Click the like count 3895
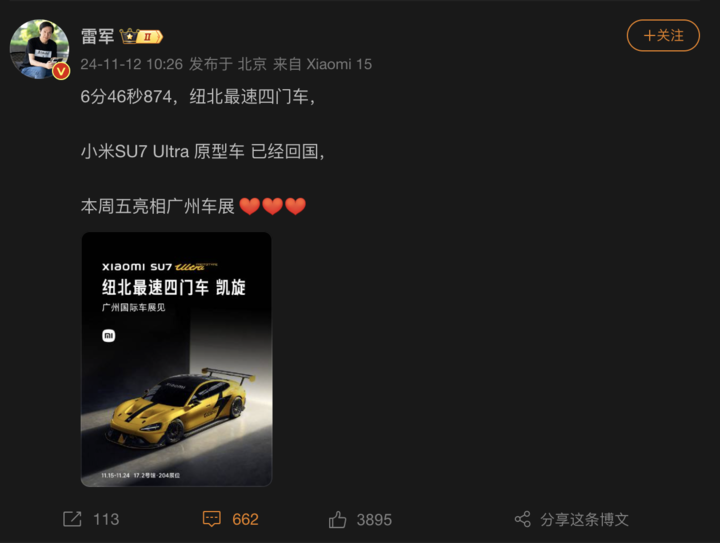Image resolution: width=720 pixels, height=543 pixels. 374,520
